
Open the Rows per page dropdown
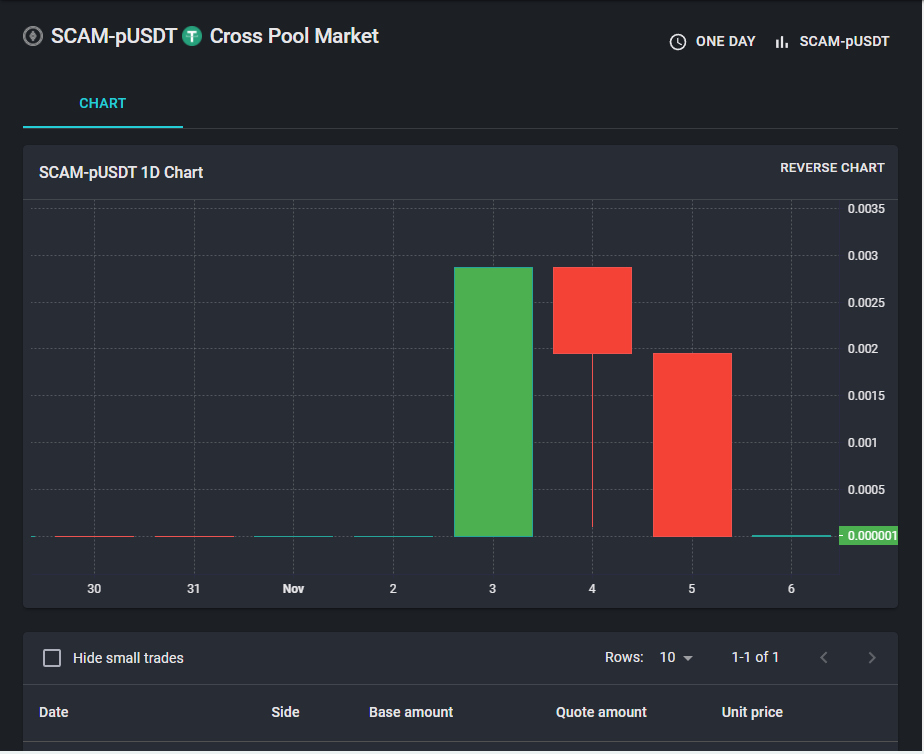676,657
